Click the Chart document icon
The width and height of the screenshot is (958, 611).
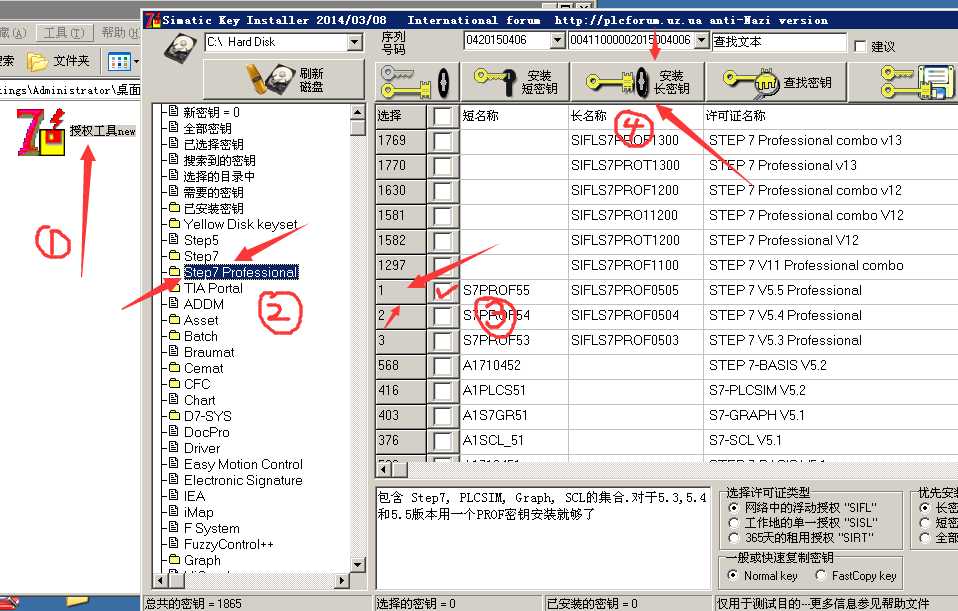(x=174, y=398)
